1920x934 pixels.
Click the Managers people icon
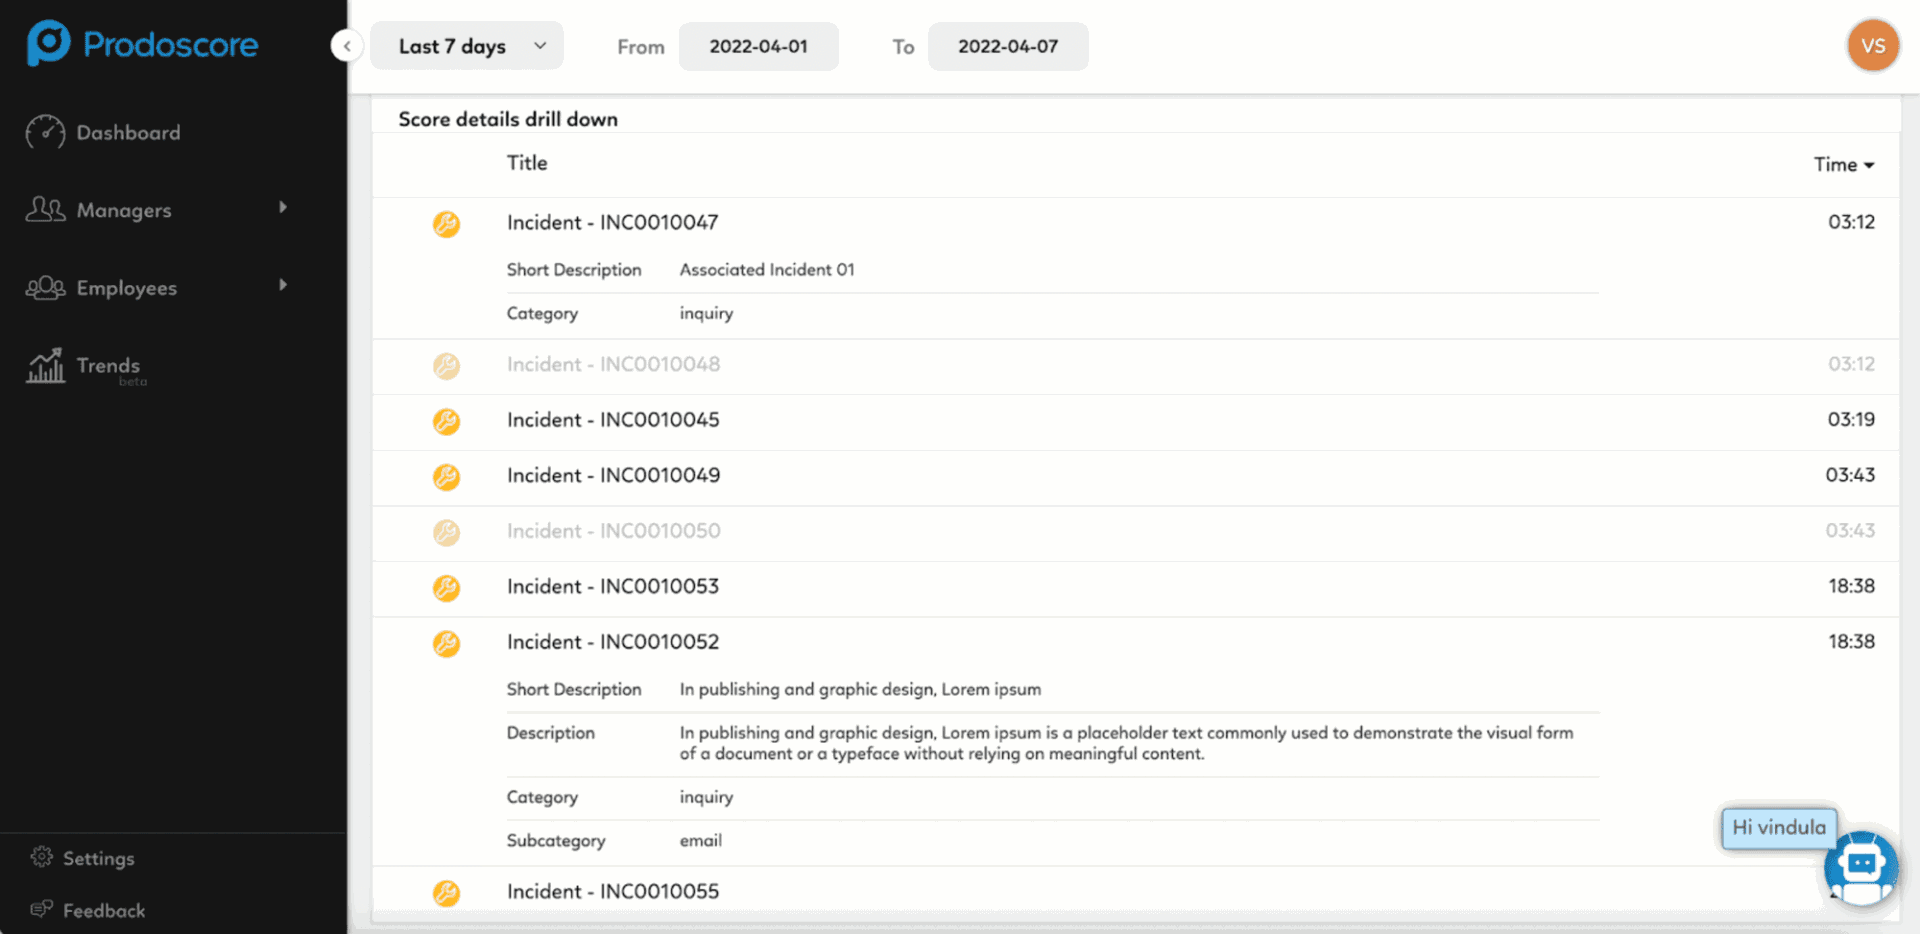point(45,209)
